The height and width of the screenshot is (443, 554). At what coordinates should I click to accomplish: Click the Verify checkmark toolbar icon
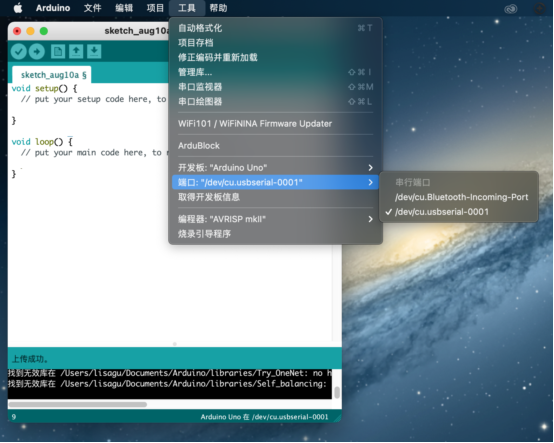(x=18, y=52)
